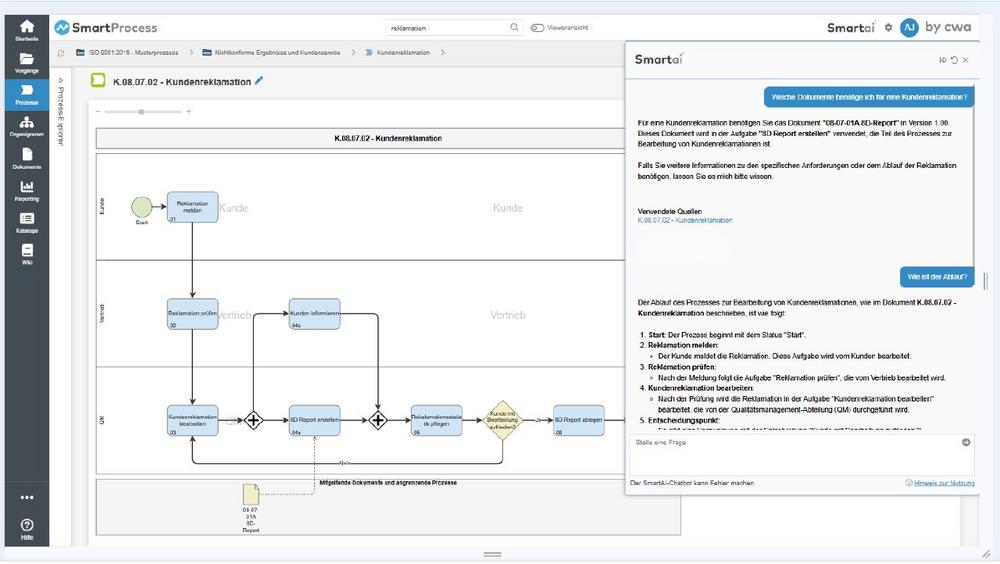
Task: Open Vorgänge in the sidebar
Action: 26,63
